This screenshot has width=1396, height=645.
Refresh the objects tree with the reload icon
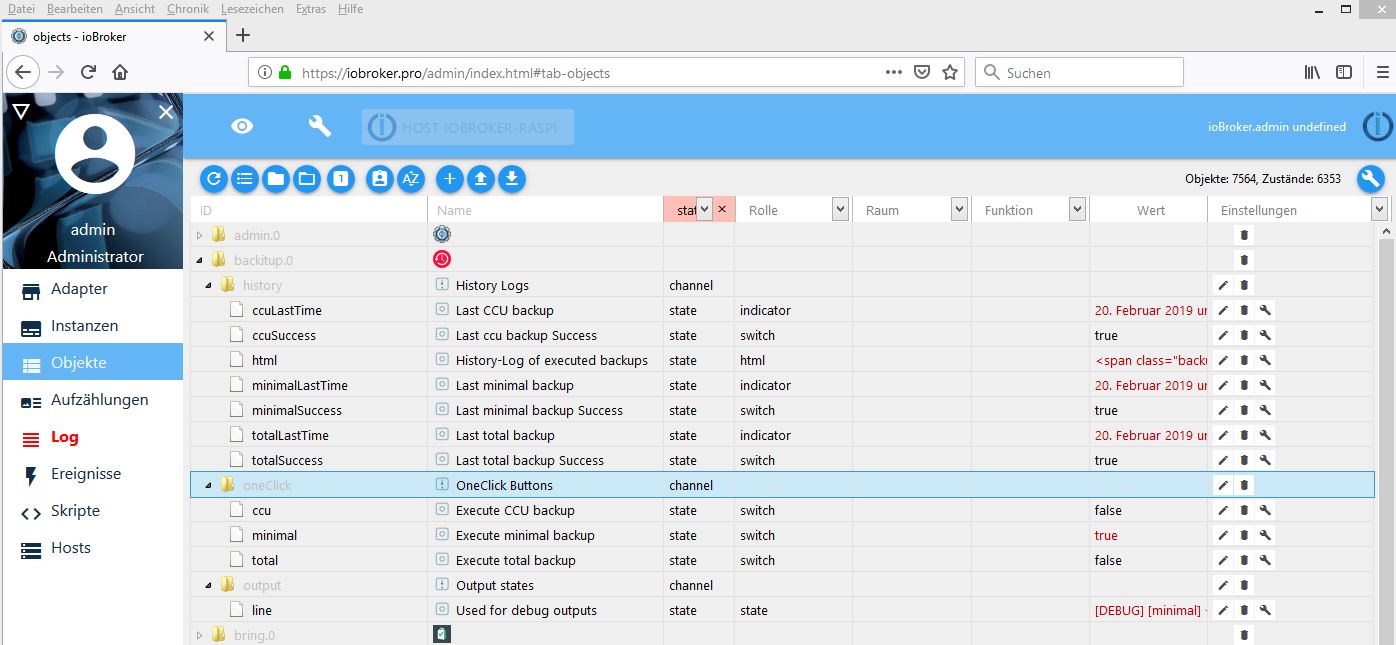tap(213, 179)
